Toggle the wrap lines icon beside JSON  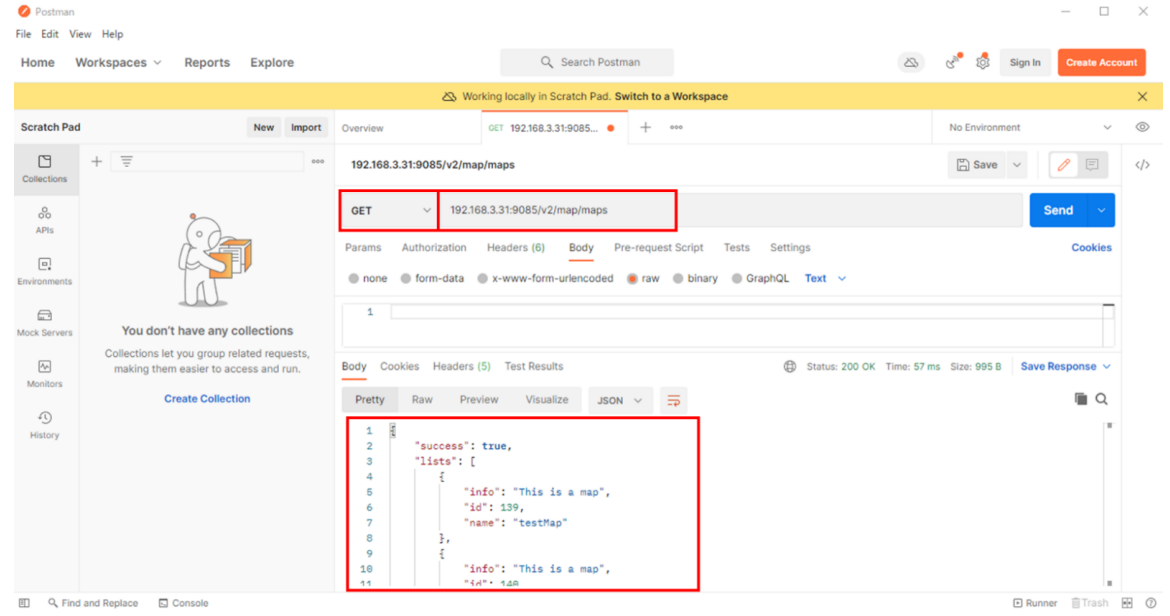(674, 400)
